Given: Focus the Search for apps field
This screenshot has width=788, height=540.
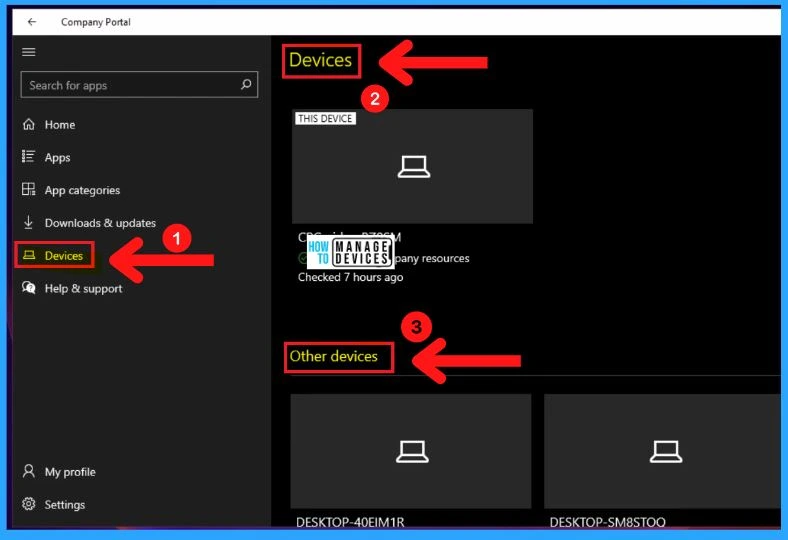Looking at the screenshot, I should click(139, 84).
